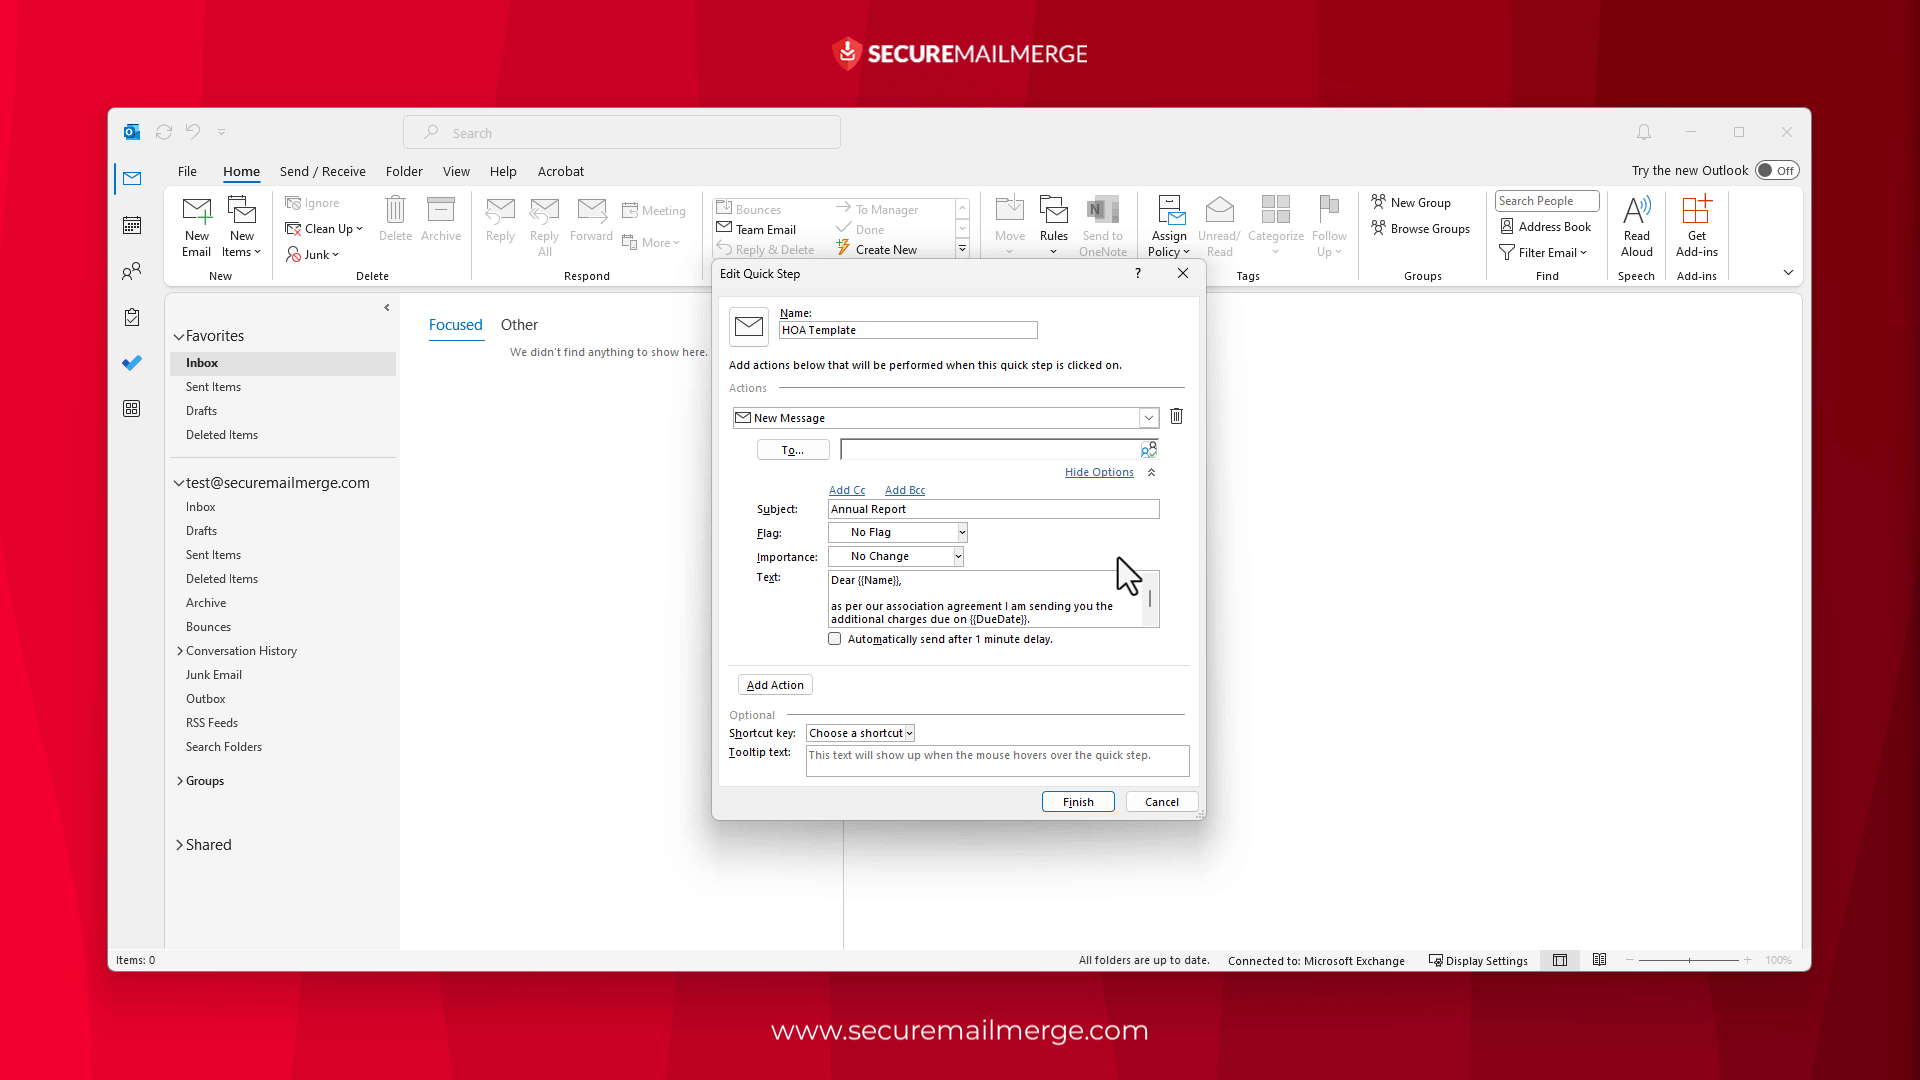Toggle Try the new Outlook switch
The height and width of the screenshot is (1080, 1920).
point(1777,171)
